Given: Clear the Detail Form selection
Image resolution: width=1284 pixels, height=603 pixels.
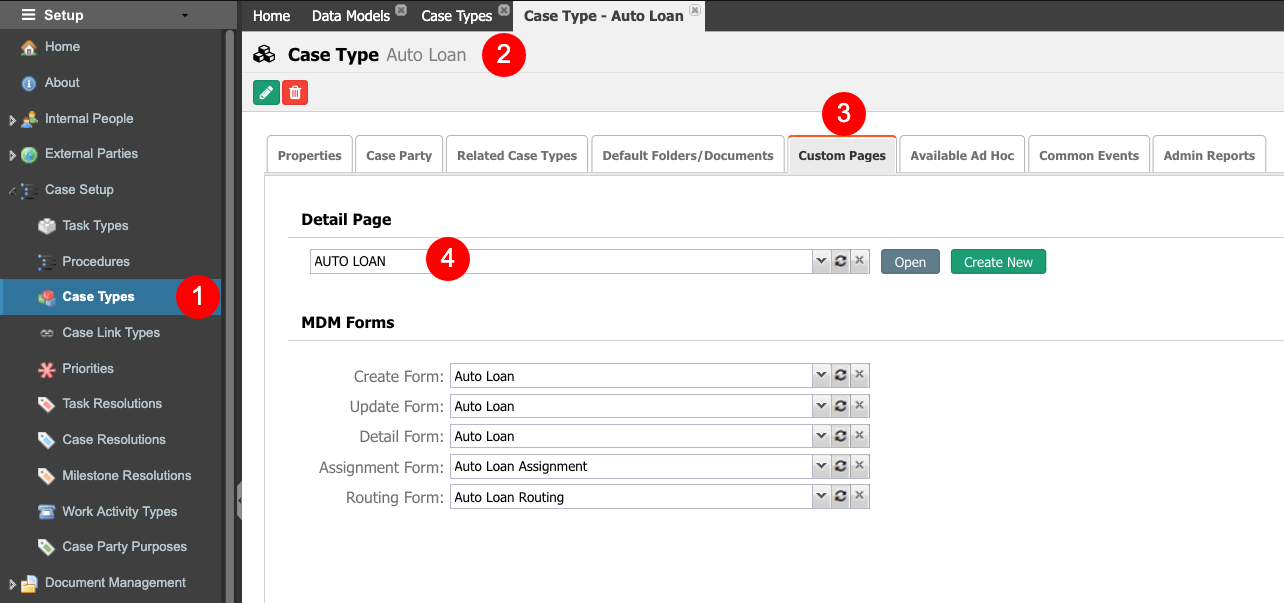Looking at the screenshot, I should [859, 436].
